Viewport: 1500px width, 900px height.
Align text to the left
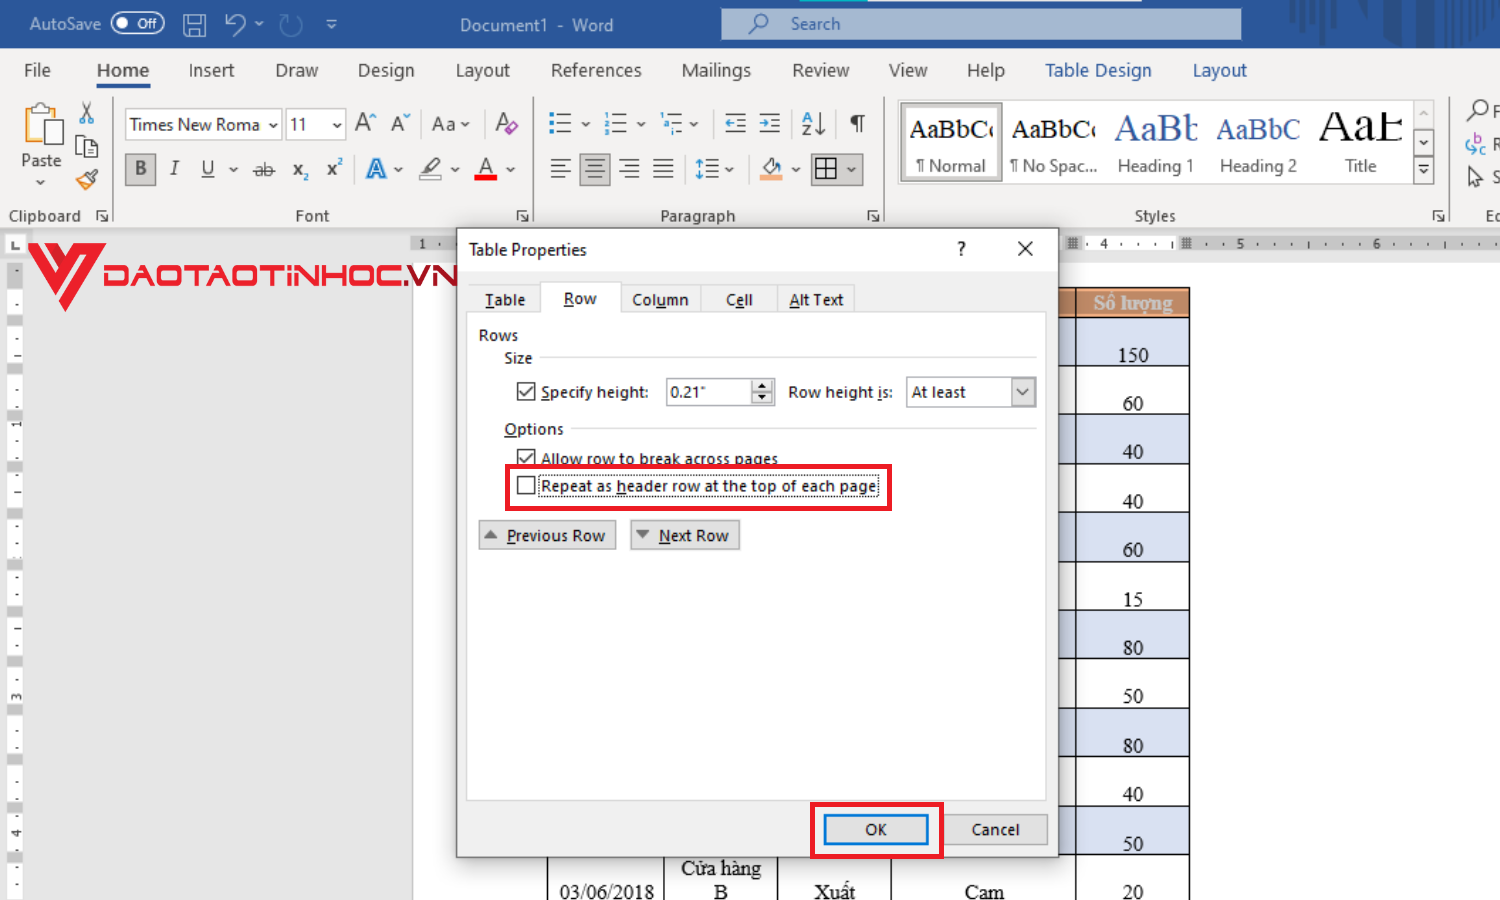pyautogui.click(x=560, y=169)
